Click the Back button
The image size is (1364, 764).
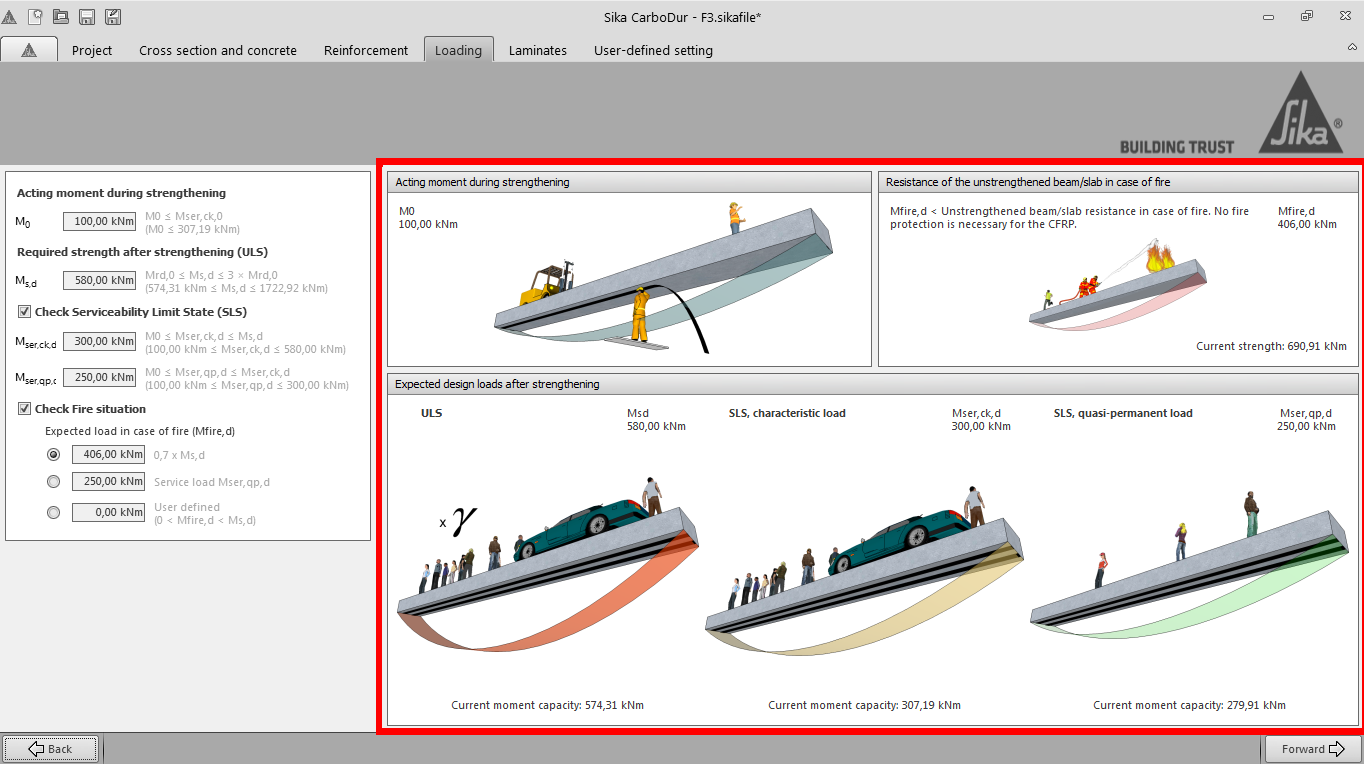(x=50, y=749)
